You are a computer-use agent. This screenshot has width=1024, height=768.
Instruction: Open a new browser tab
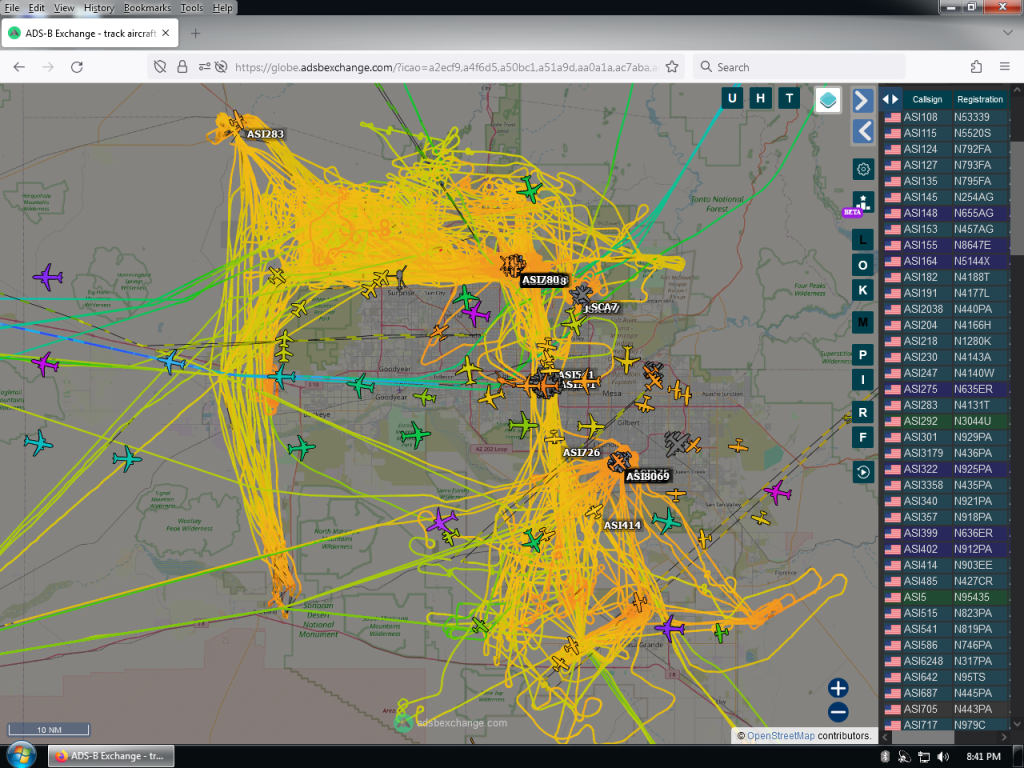[195, 33]
